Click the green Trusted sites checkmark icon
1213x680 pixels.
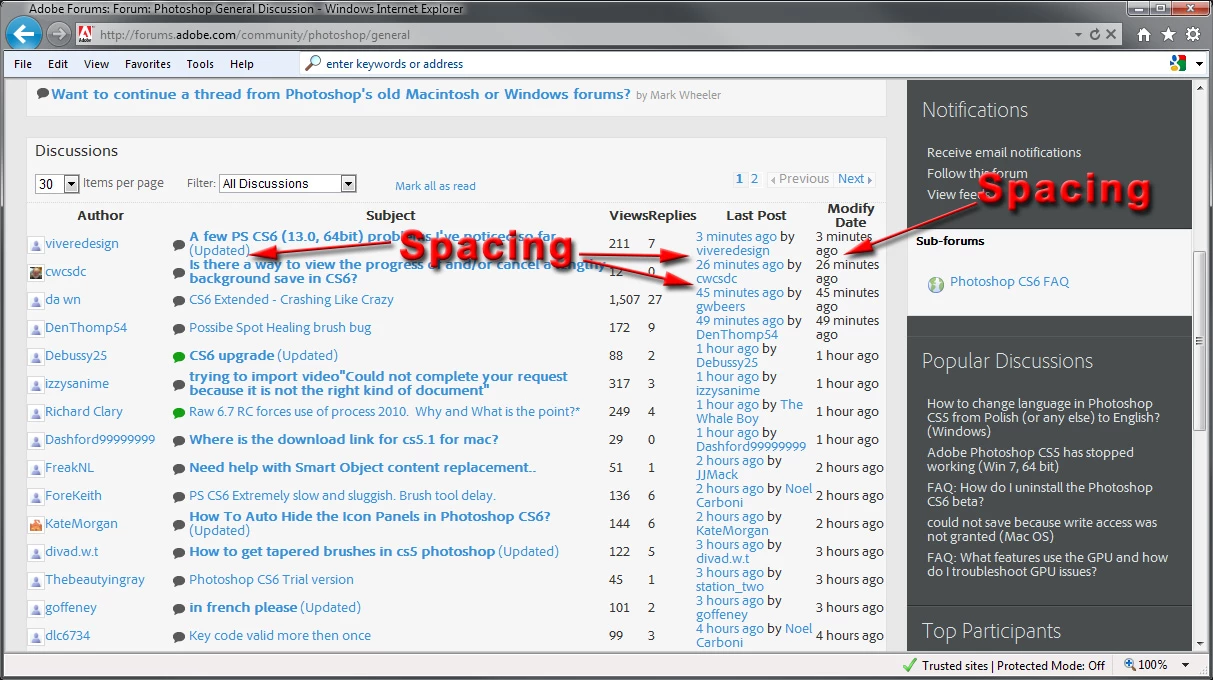(x=910, y=665)
